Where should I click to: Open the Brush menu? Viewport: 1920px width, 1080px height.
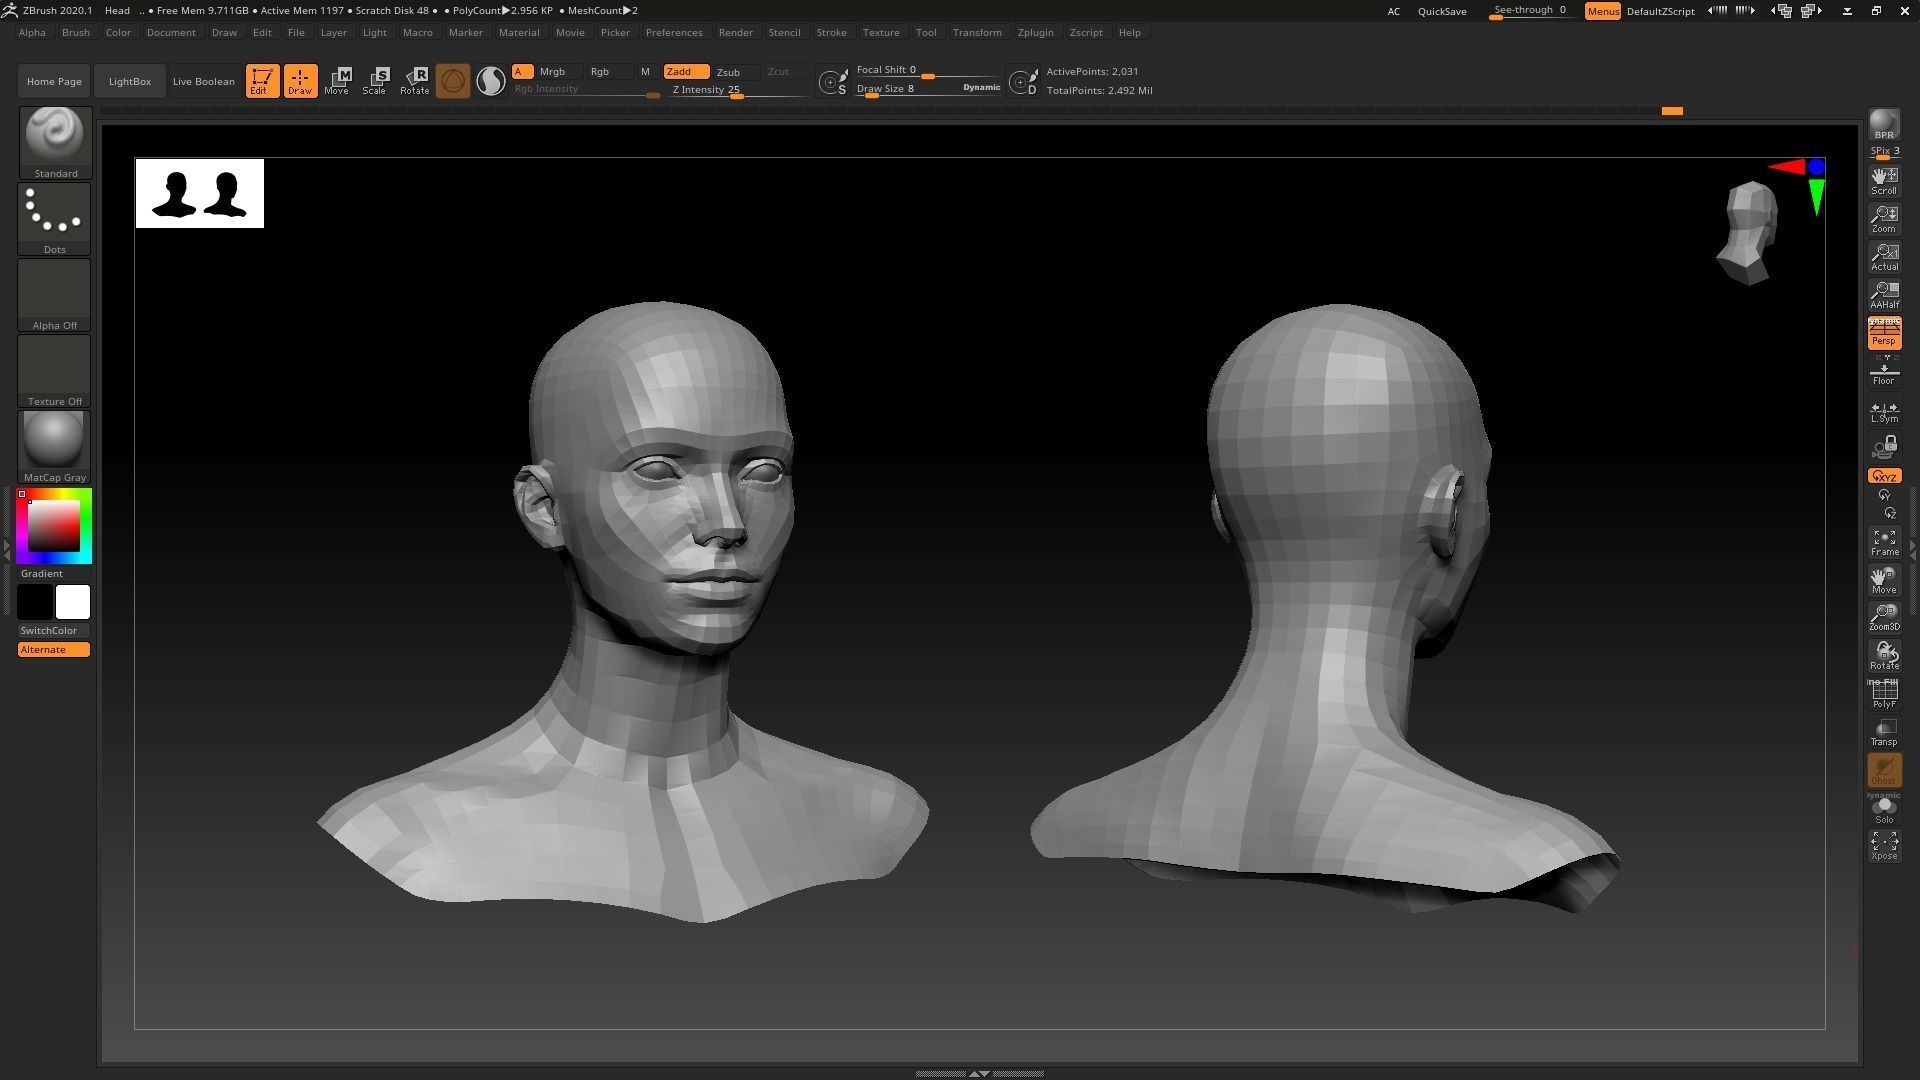click(75, 32)
